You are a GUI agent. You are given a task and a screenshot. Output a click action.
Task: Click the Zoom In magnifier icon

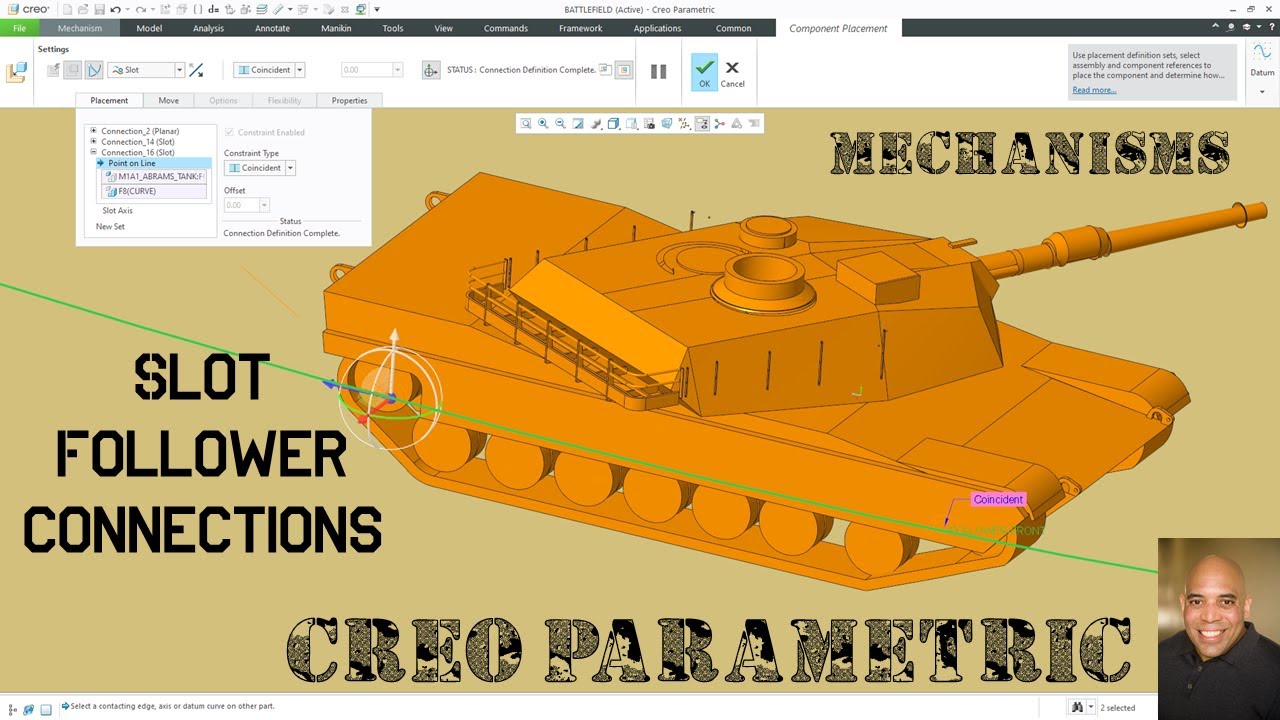tap(543, 124)
